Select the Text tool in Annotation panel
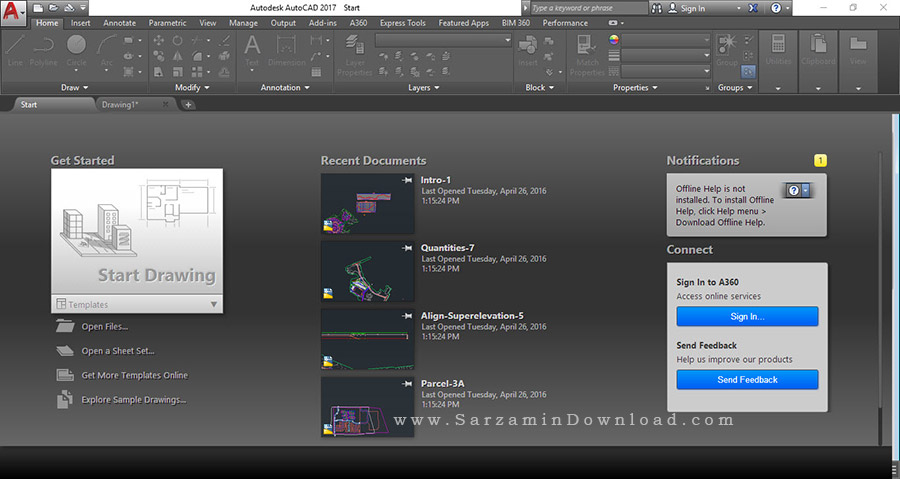This screenshot has height=479, width=900. 252,50
